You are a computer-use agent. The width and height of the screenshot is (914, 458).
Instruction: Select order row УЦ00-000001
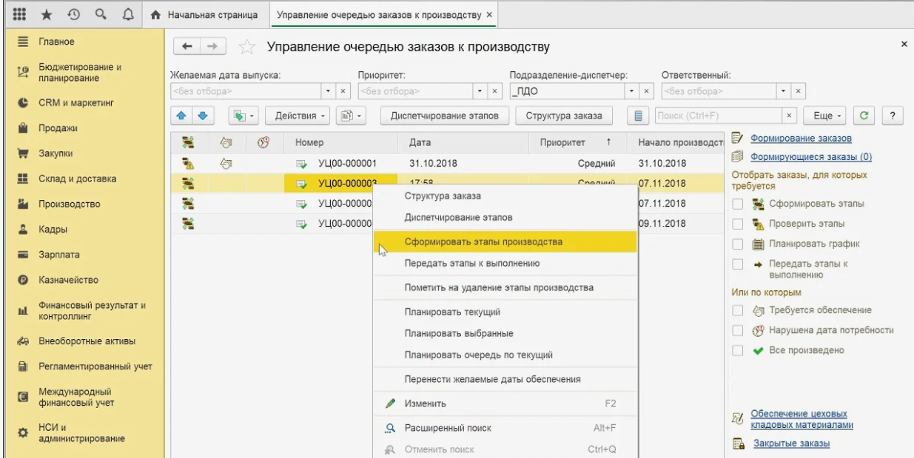(448, 164)
